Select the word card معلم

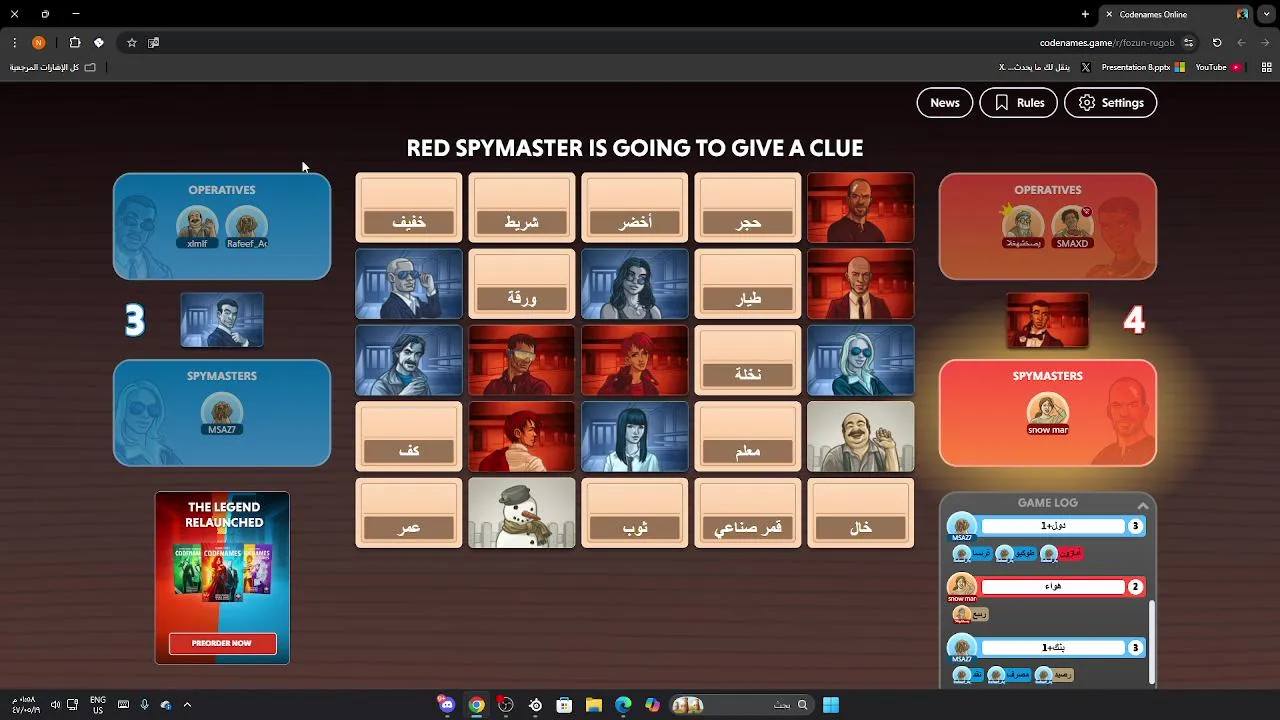click(747, 437)
